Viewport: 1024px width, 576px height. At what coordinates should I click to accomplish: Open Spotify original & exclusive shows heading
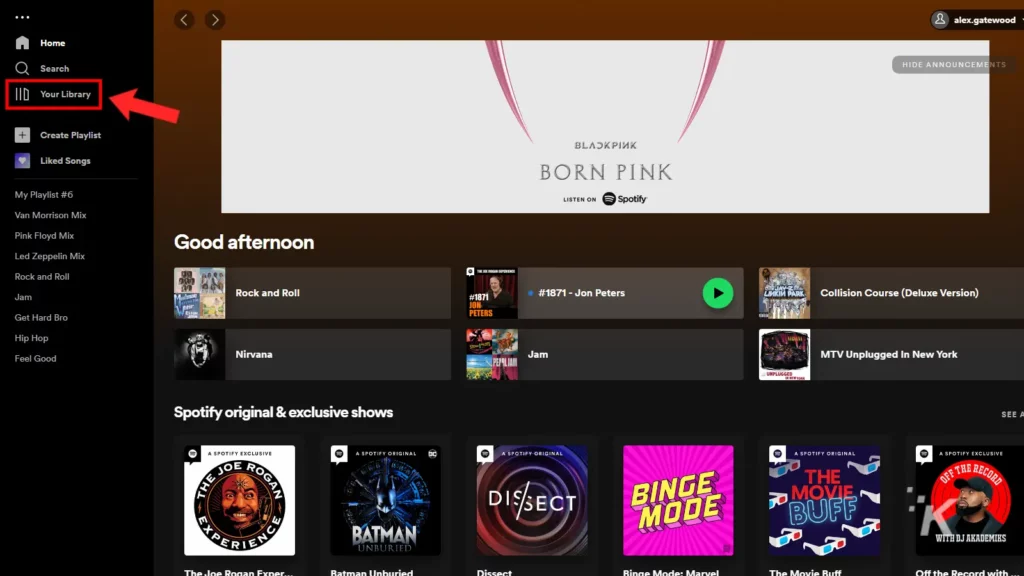coord(283,413)
